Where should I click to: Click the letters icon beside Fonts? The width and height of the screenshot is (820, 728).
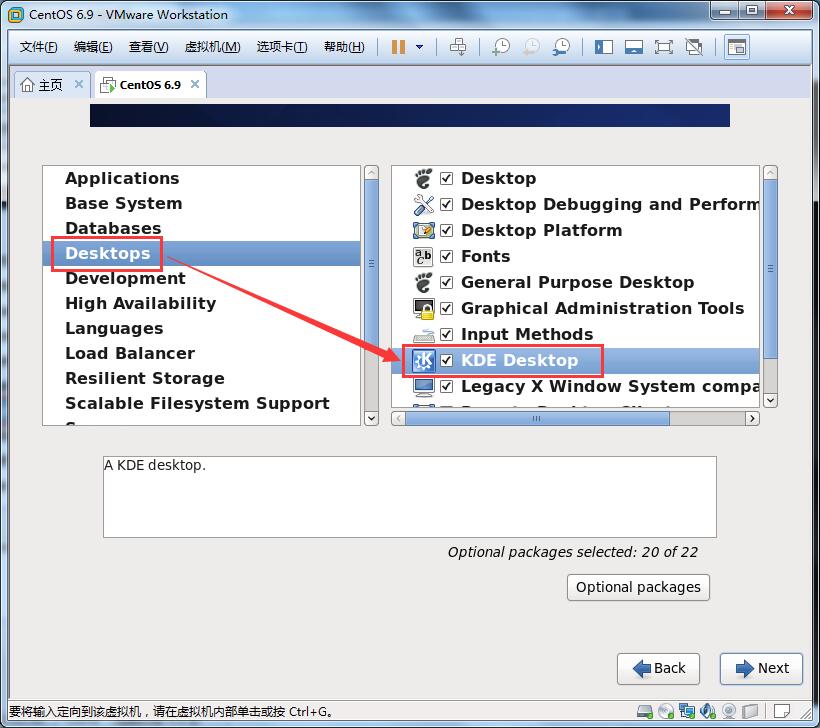(x=424, y=256)
